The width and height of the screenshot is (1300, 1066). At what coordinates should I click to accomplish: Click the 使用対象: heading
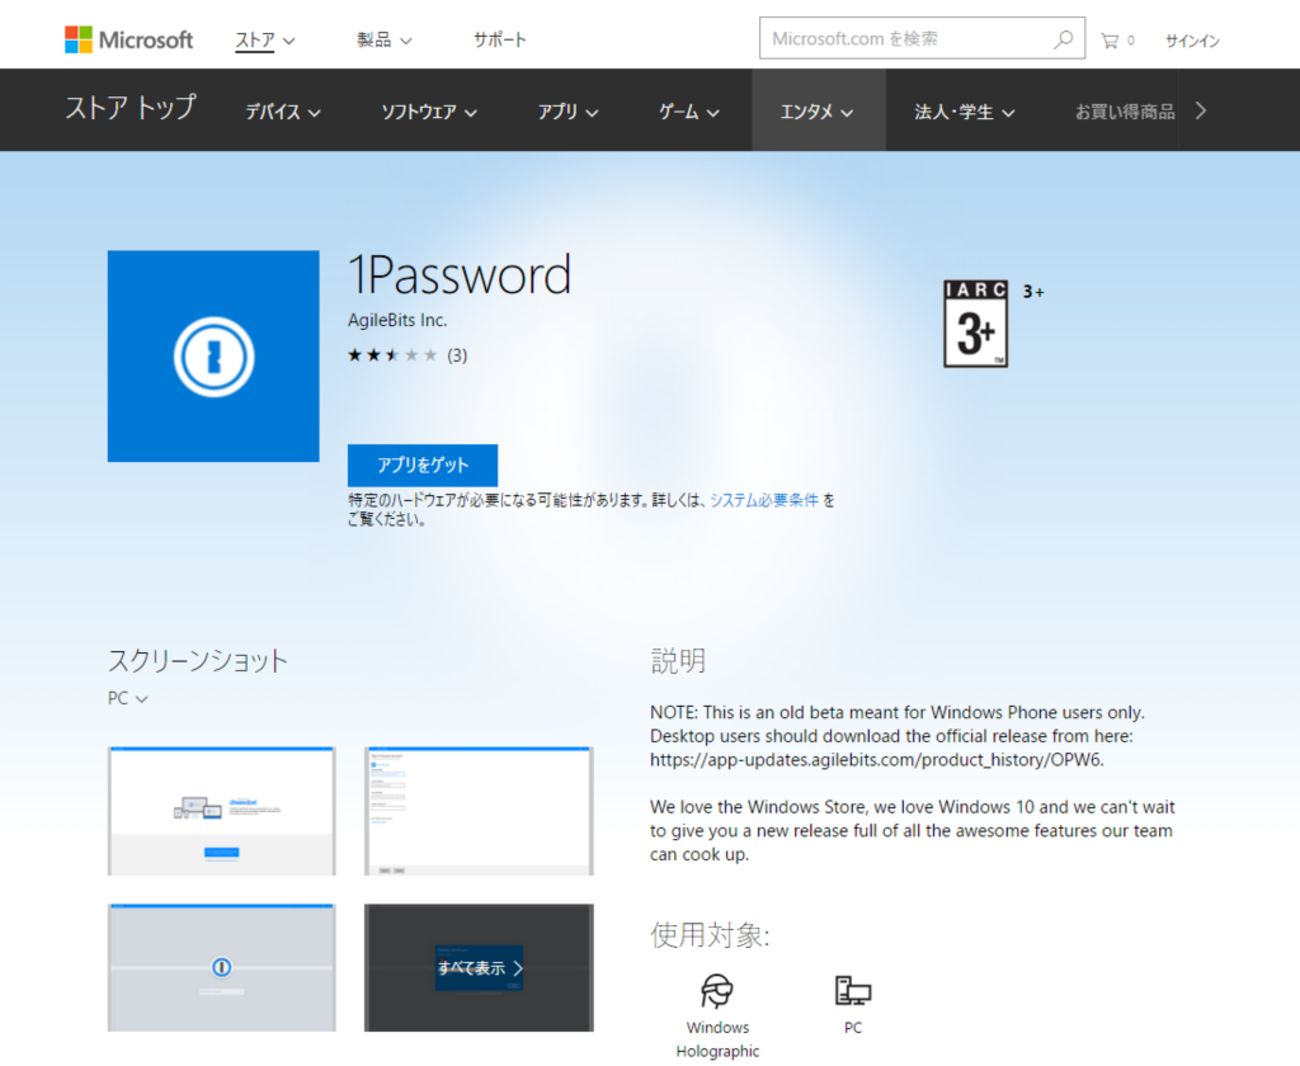(x=710, y=935)
